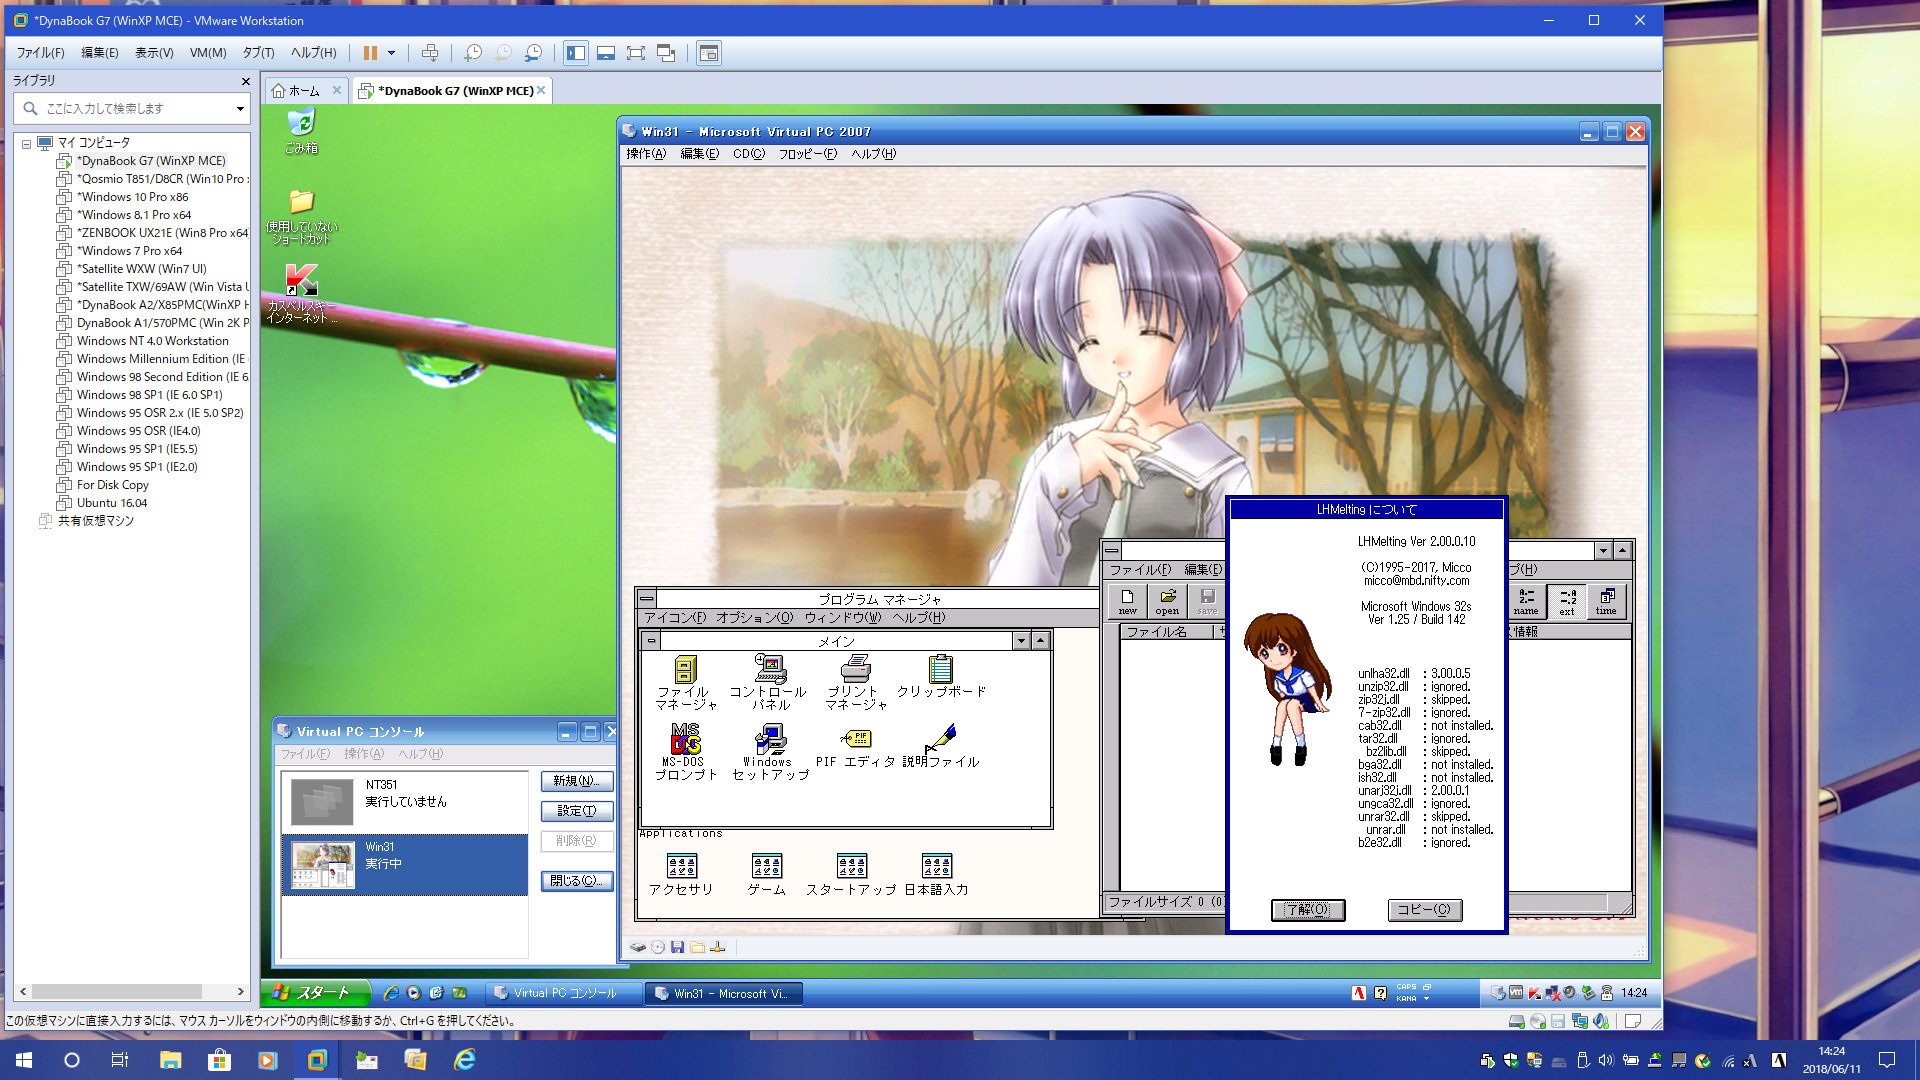
Task: Open Virtual PC window CD(C) menu
Action: tap(748, 154)
